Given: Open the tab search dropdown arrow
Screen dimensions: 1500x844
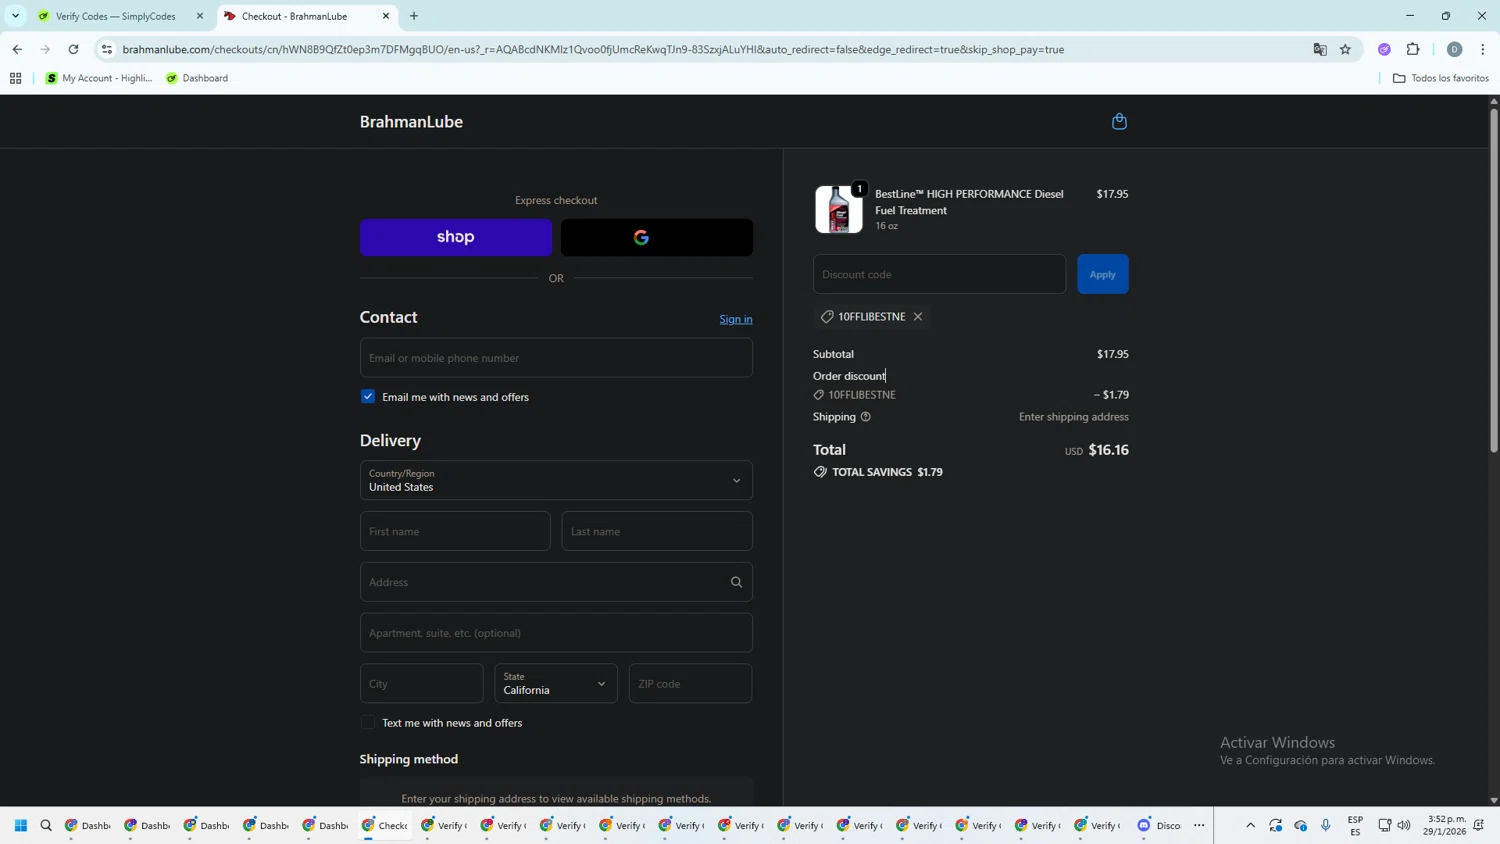Looking at the screenshot, I should [15, 16].
